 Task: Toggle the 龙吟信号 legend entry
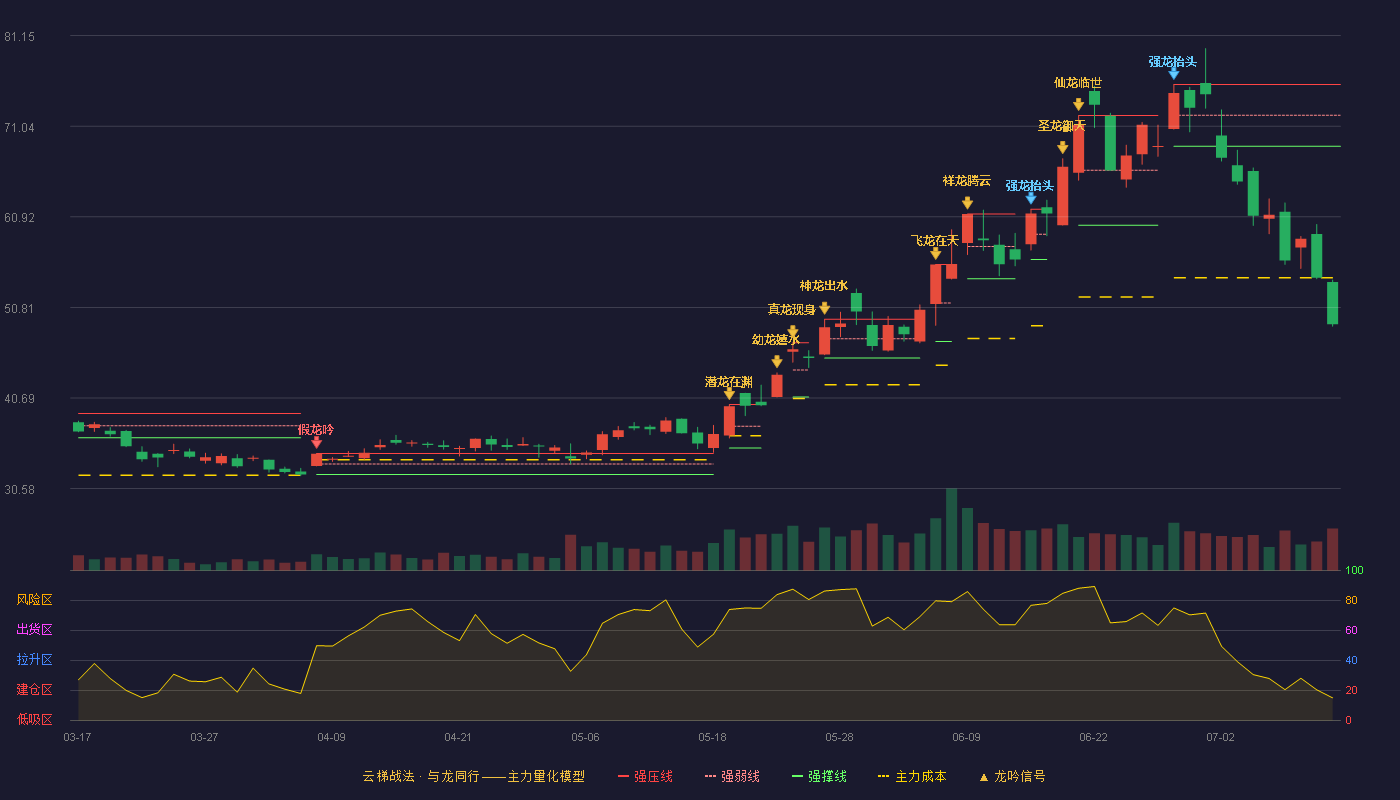tap(1012, 776)
